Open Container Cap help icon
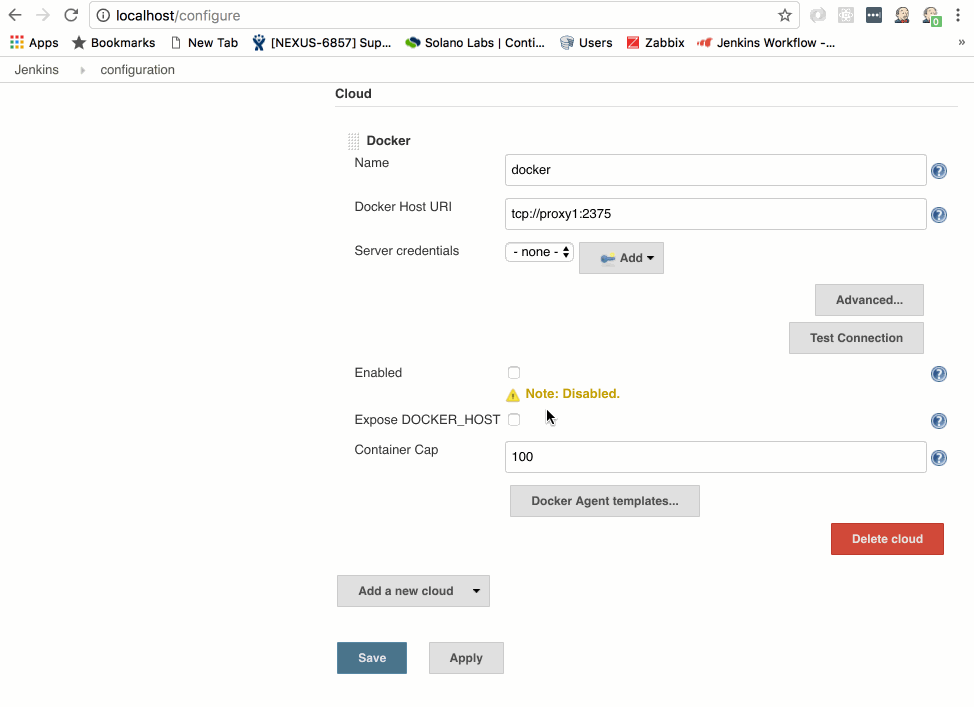The height and width of the screenshot is (707, 974). pos(939,458)
